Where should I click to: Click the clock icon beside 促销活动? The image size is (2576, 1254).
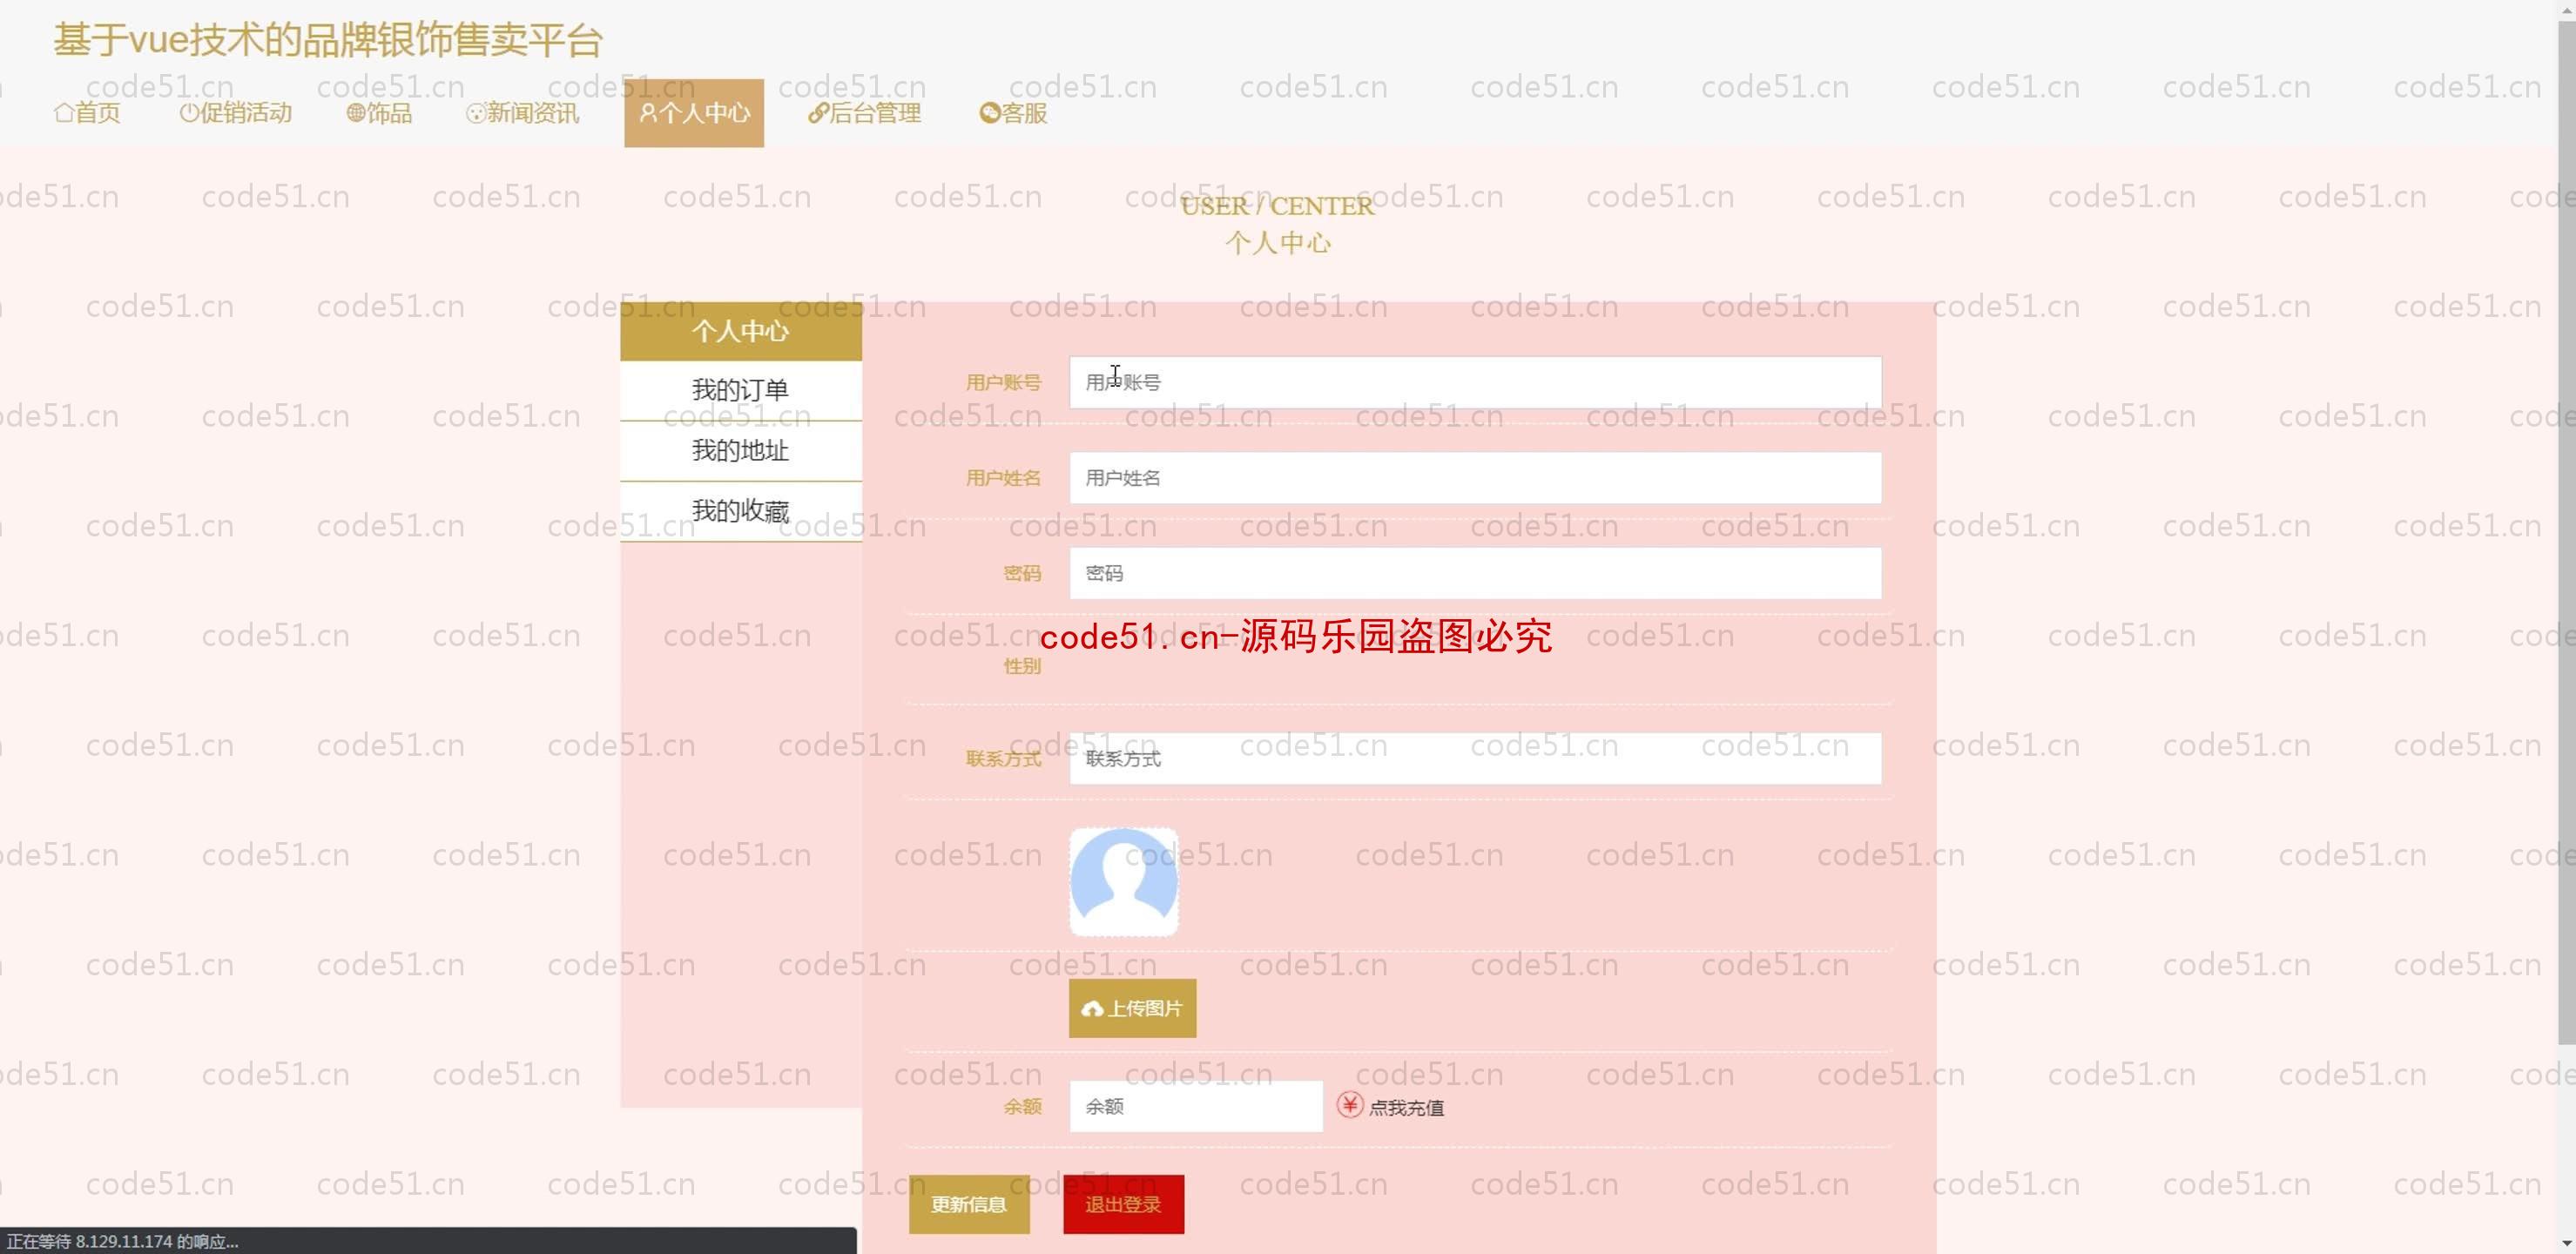[x=189, y=113]
